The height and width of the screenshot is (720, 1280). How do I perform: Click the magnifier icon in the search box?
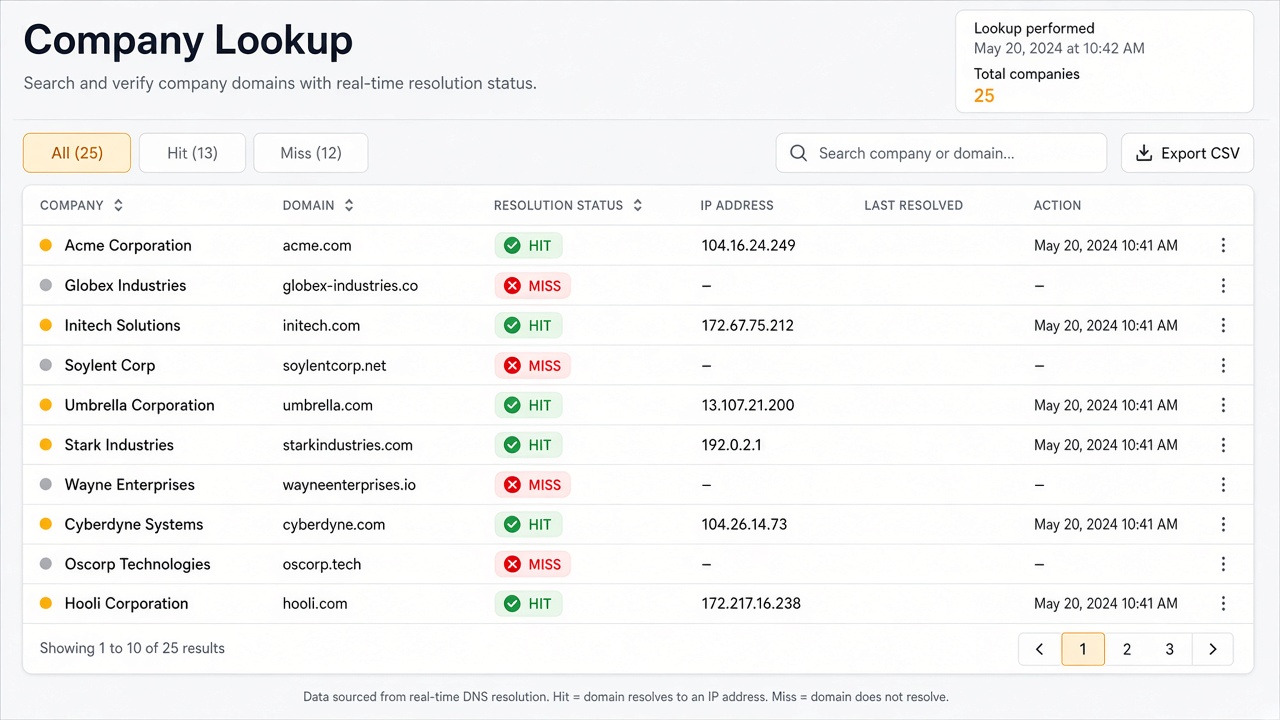[x=798, y=153]
